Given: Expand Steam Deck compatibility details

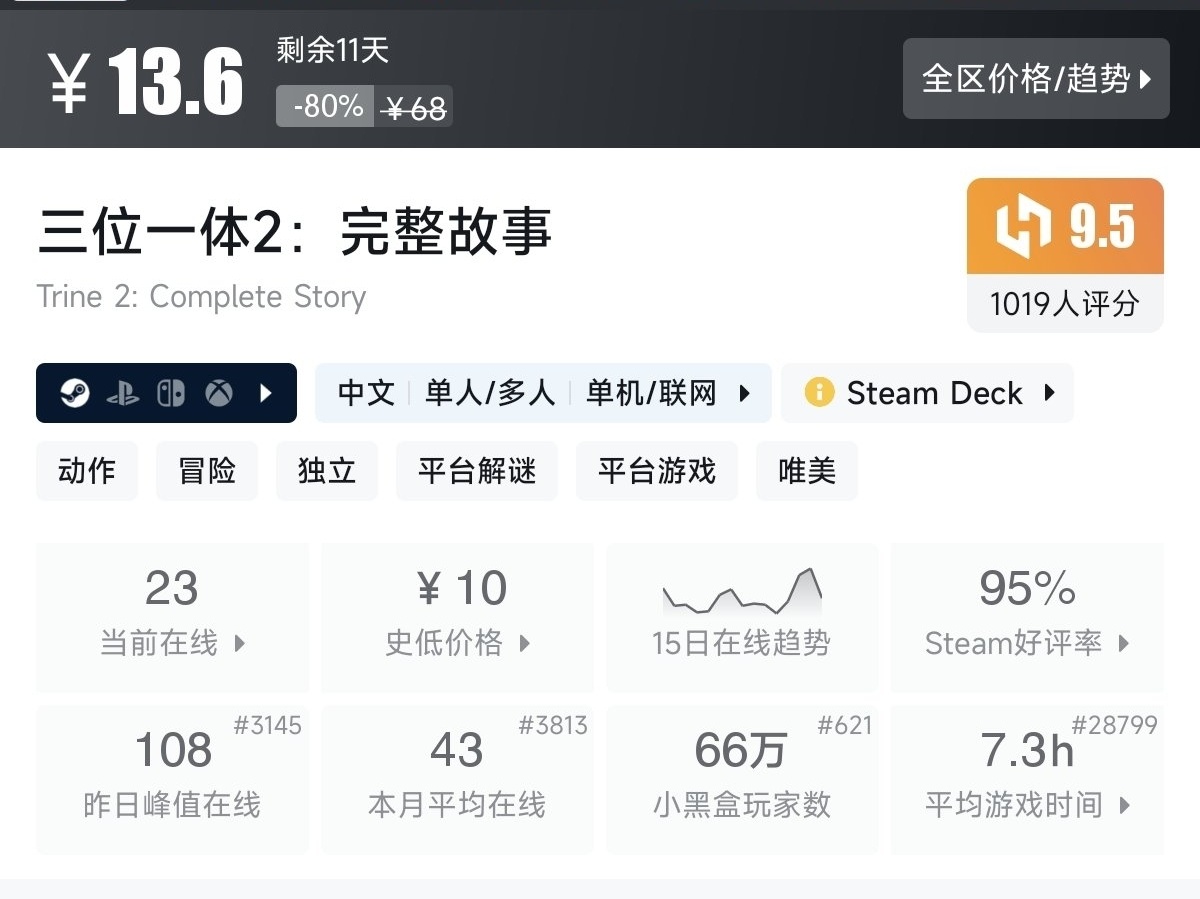Looking at the screenshot, I should (1049, 393).
